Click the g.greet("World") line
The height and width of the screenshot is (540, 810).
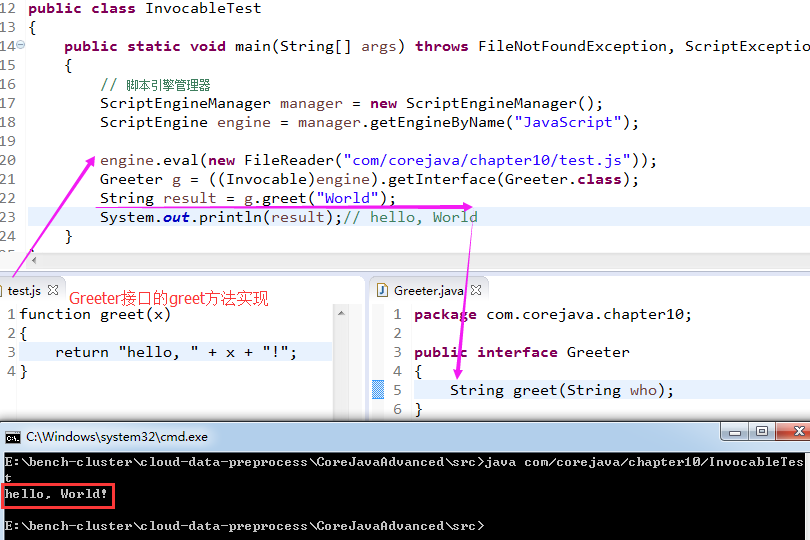click(x=248, y=198)
